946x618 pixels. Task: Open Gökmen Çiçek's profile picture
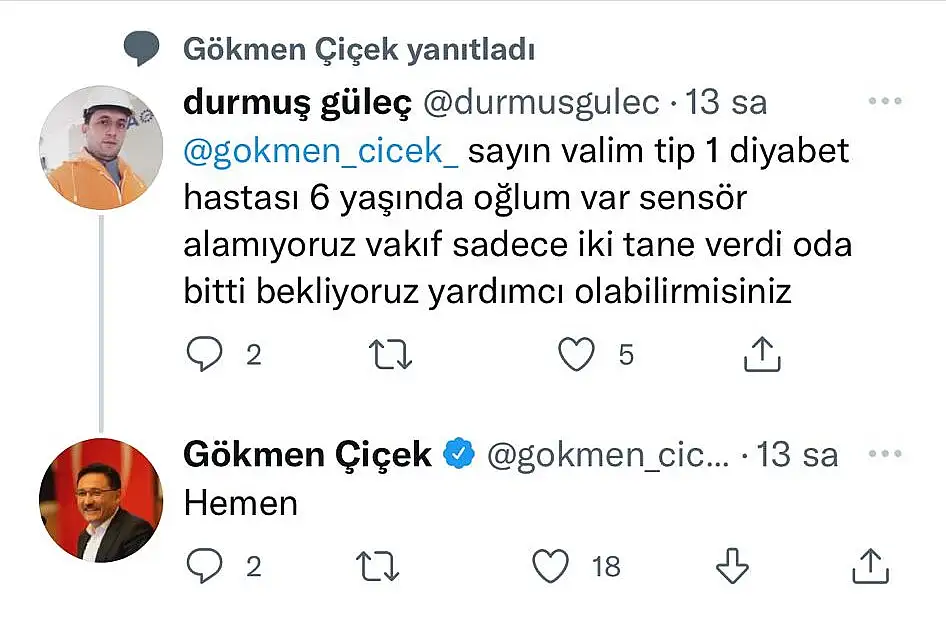[x=100, y=499]
